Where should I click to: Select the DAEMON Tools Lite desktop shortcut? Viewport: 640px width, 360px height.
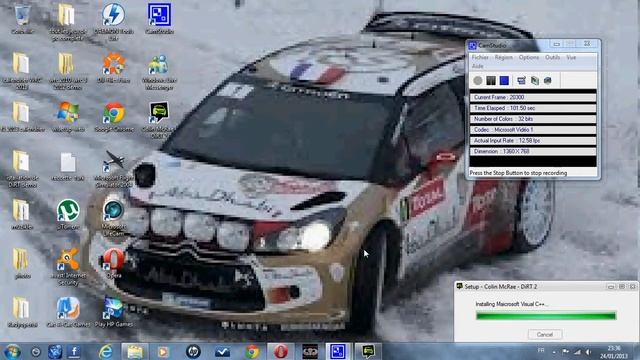pos(113,22)
